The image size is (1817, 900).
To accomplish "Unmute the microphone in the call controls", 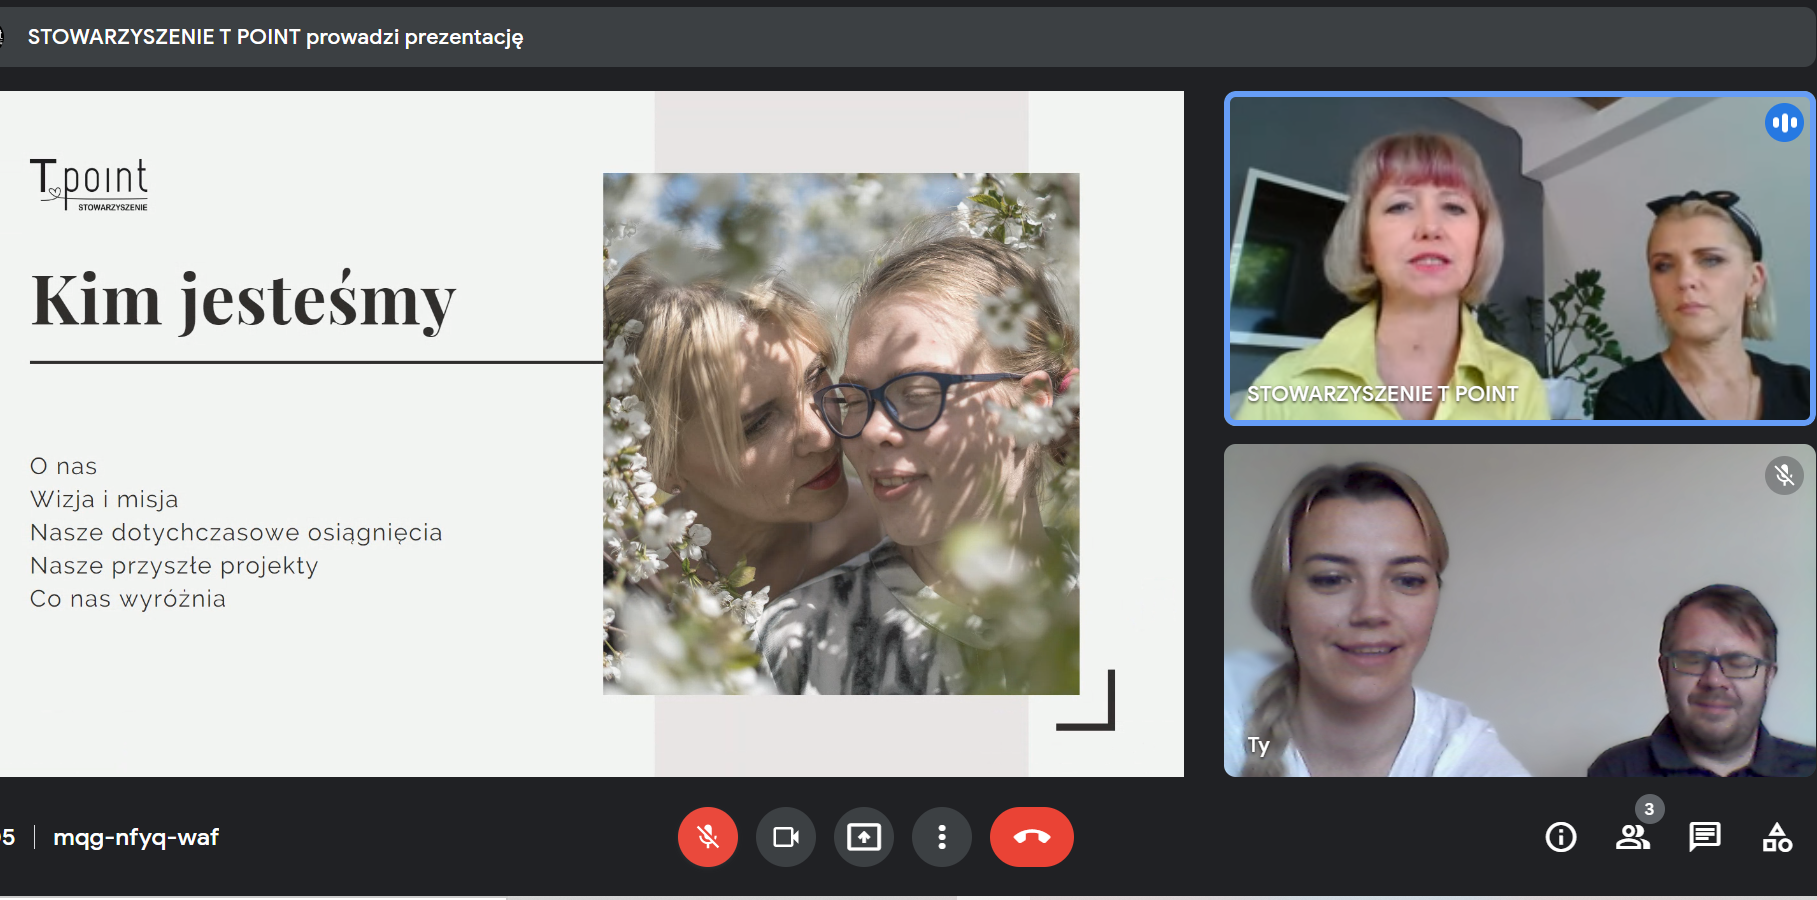I will [x=708, y=837].
